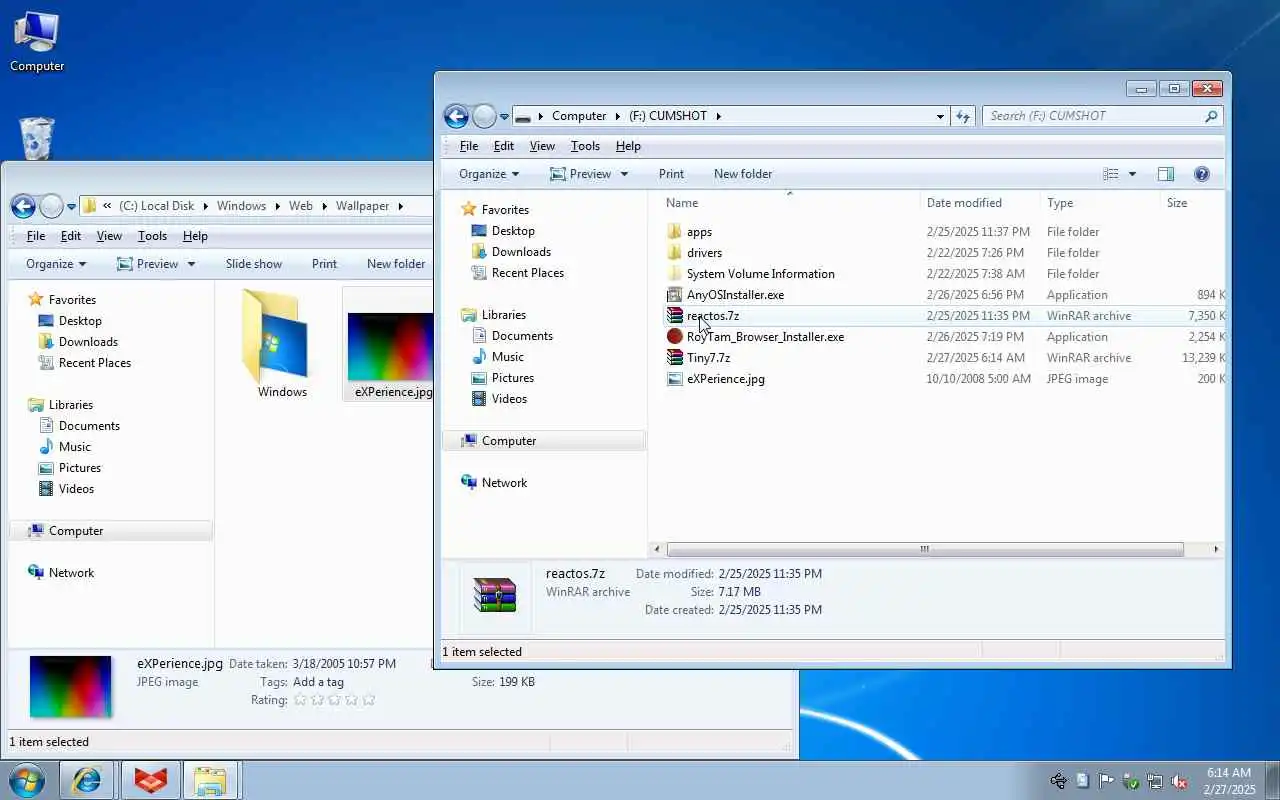
Task: Open the red app pinned on taskbar
Action: (150, 780)
